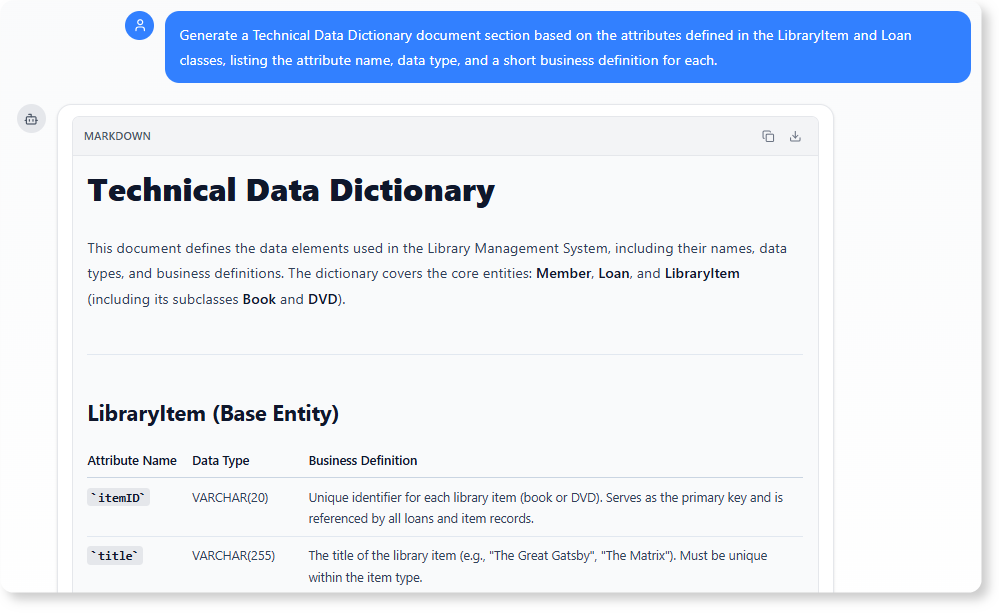Click the bold LibraryItem entity reference
Screen dimensions: 999x616
703,273
